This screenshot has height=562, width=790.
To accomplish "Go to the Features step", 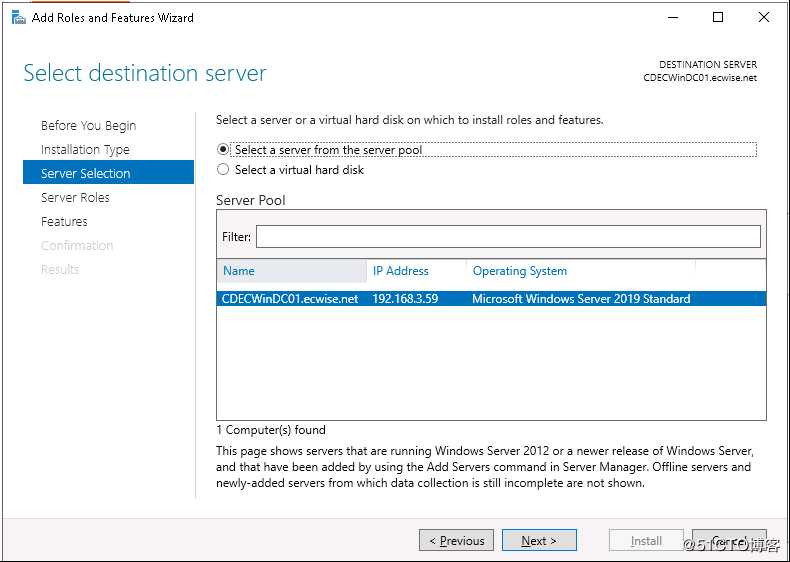I will [x=64, y=221].
